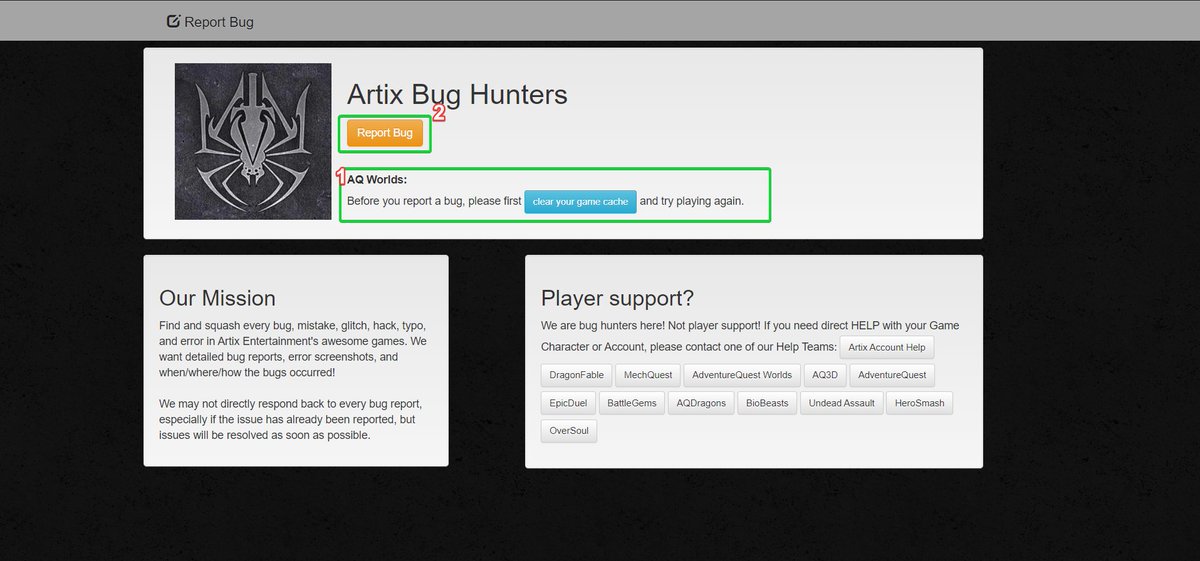Image resolution: width=1200 pixels, height=561 pixels.
Task: Open the BattleGems help button
Action: (x=633, y=403)
